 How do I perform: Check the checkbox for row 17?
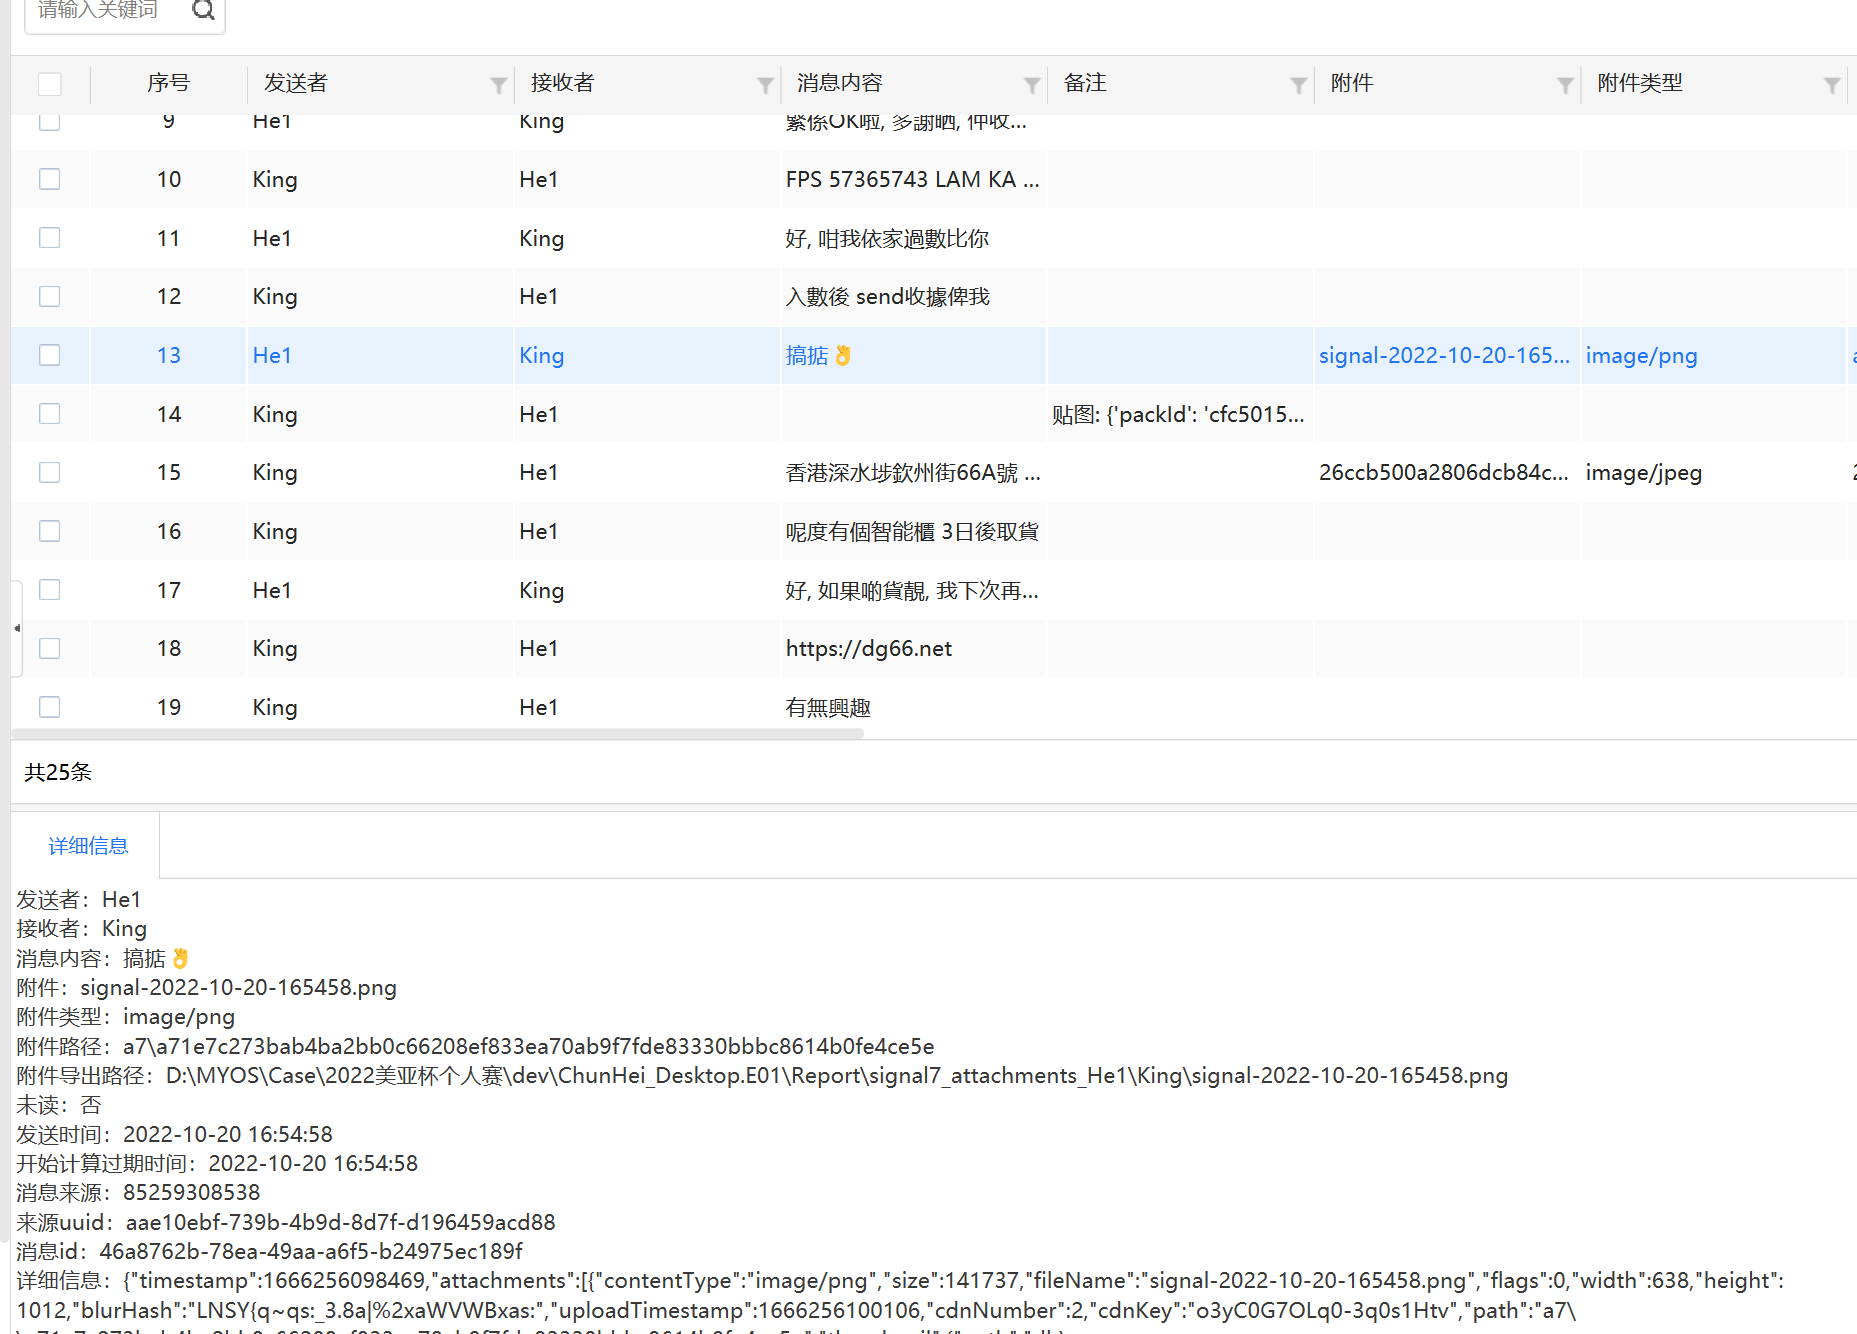(x=49, y=589)
